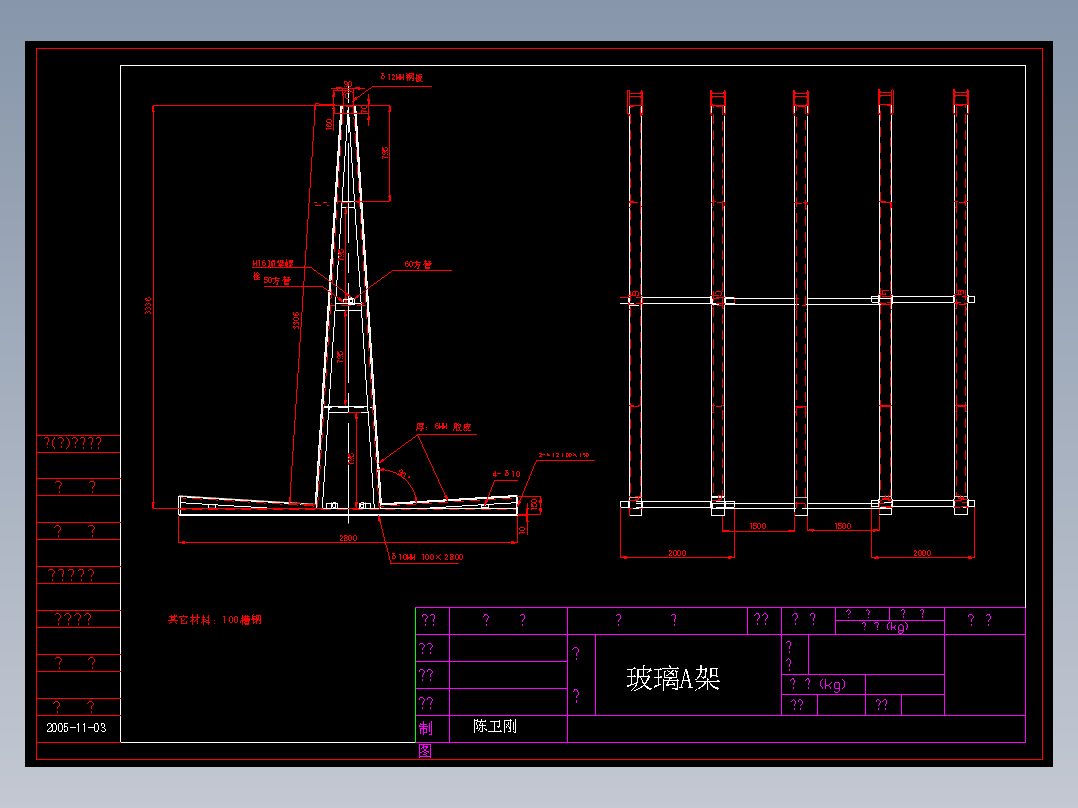This screenshot has height=808, width=1078.
Task: Click the 3306 height dimension
Action: [296, 320]
